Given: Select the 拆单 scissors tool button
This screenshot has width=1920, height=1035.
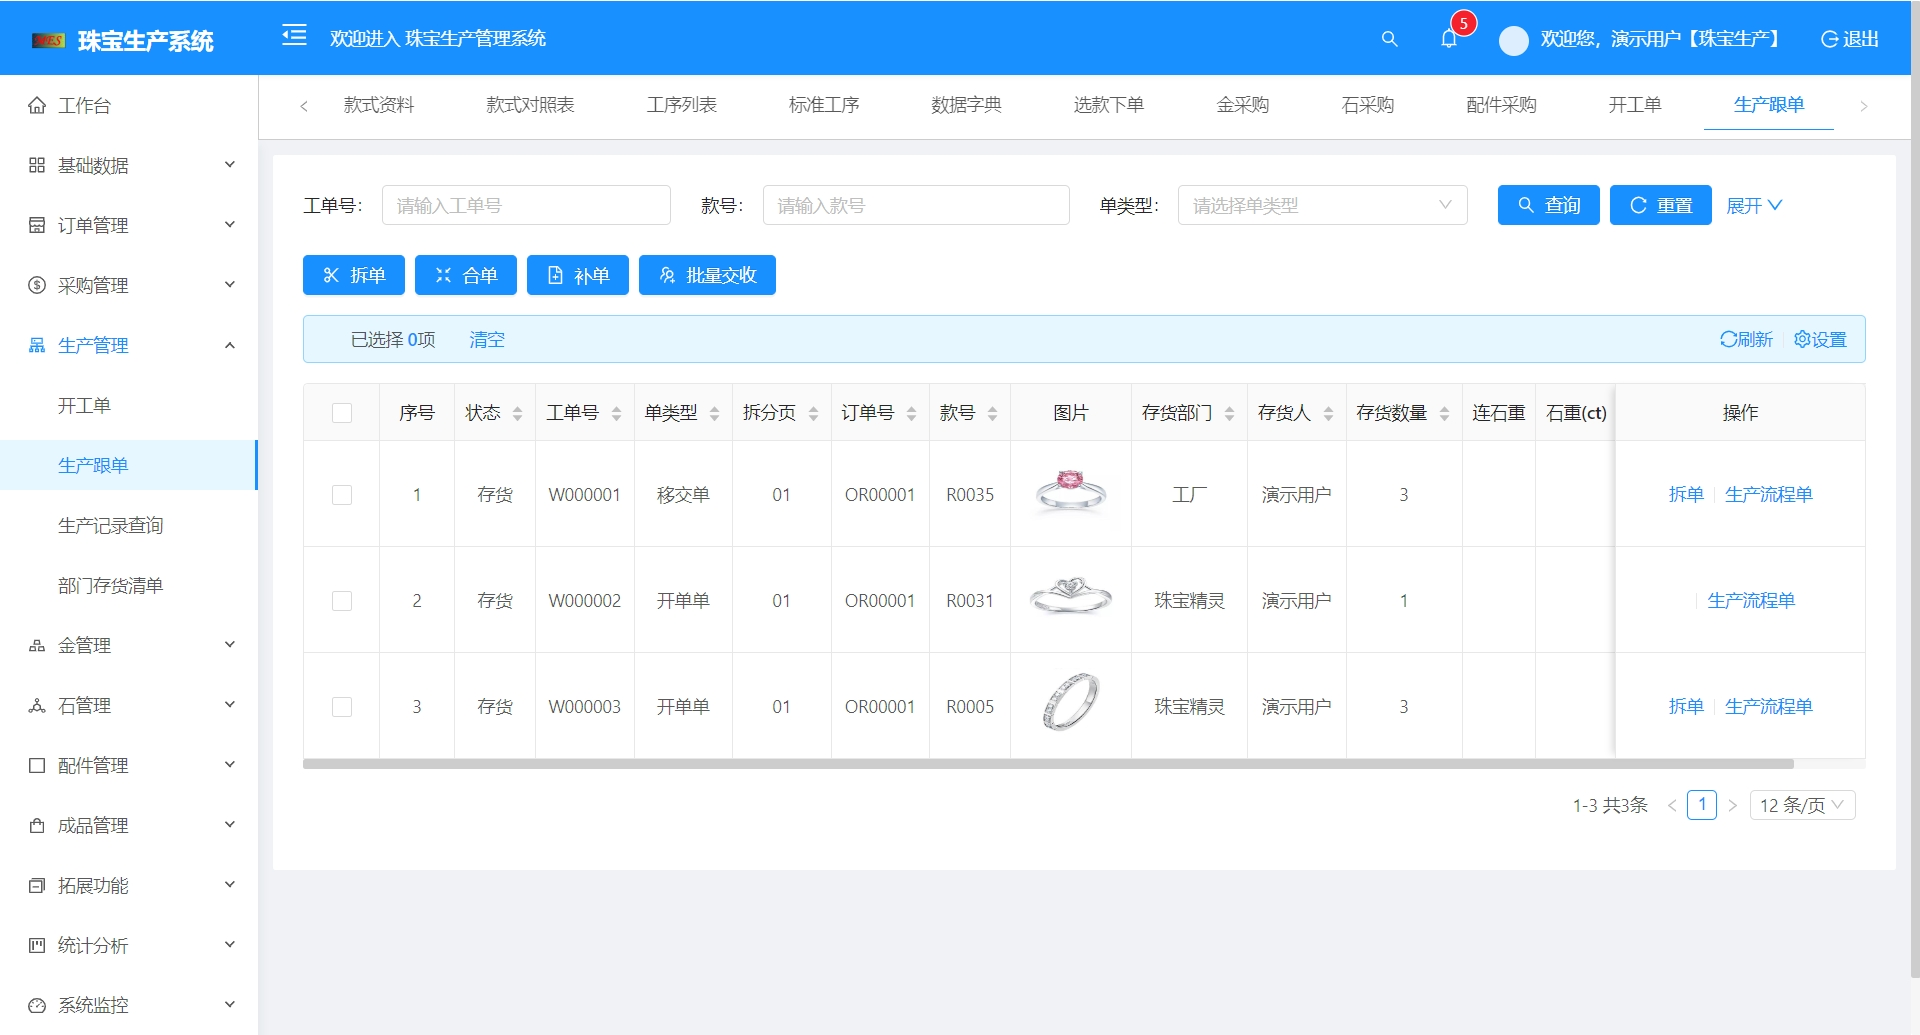Looking at the screenshot, I should [353, 275].
